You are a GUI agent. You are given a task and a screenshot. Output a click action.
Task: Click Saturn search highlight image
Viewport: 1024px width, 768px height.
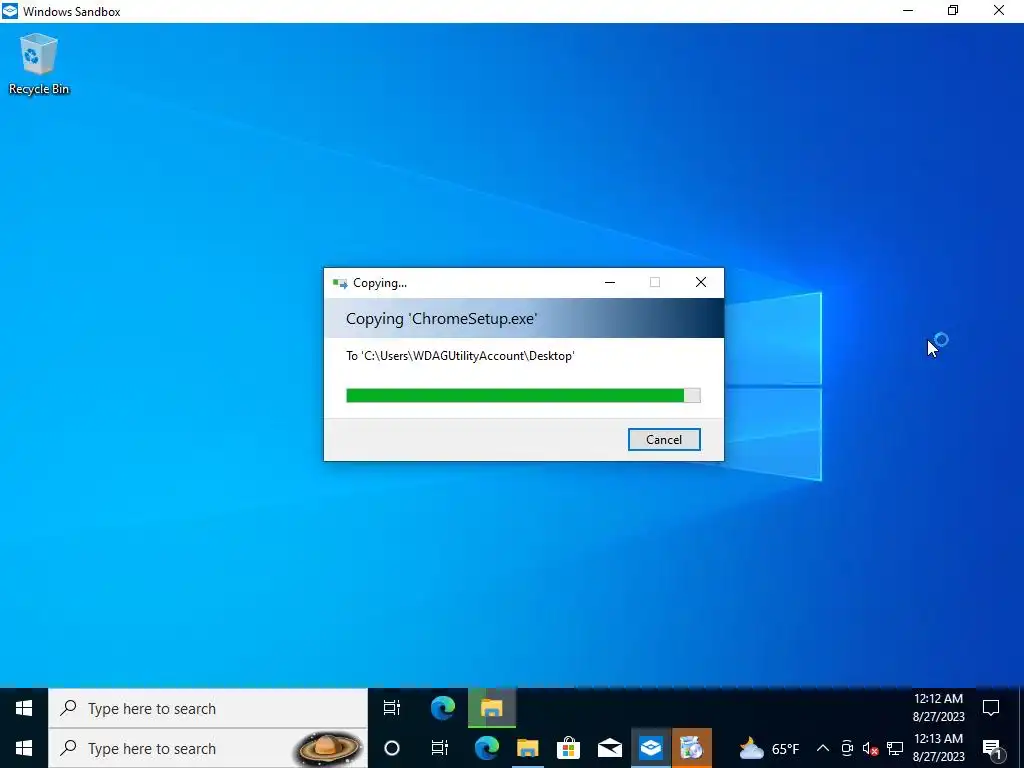[328, 748]
